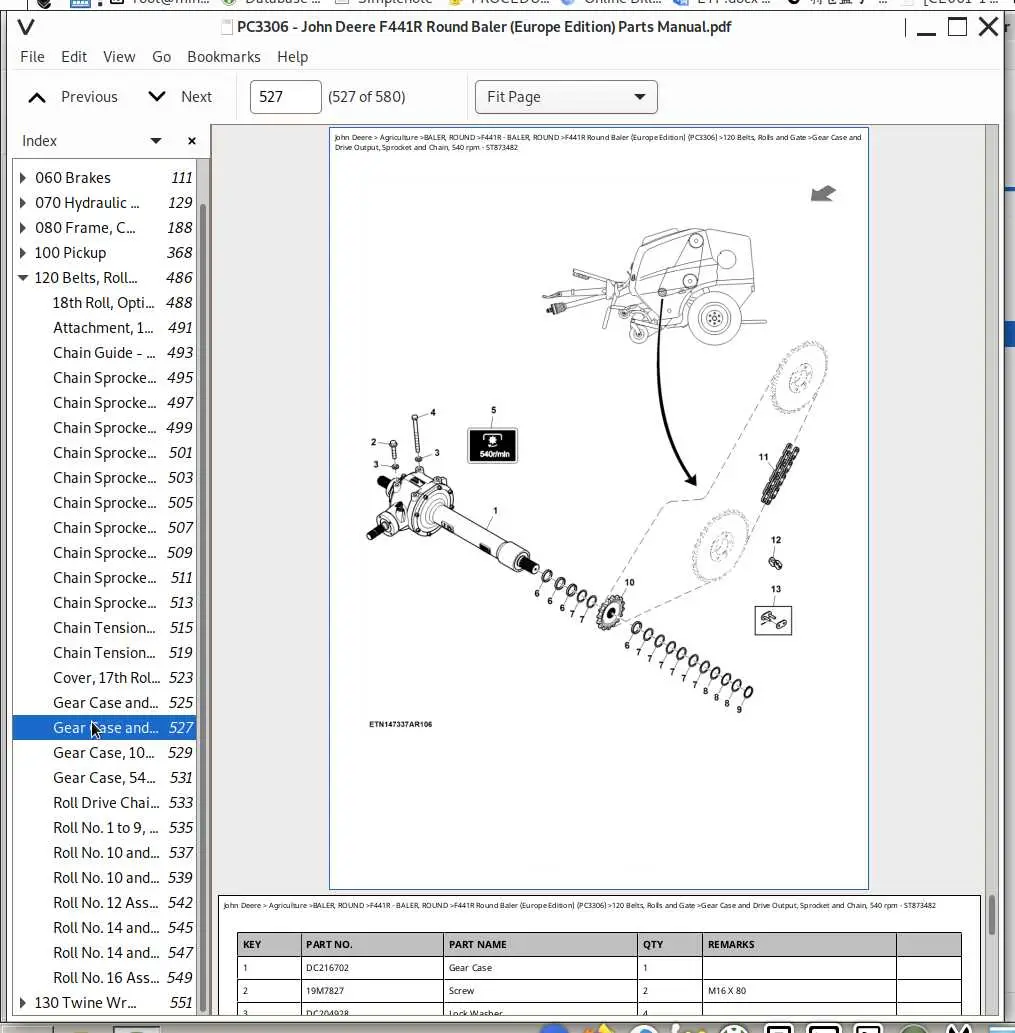
Task: Click the Next page down-arrow icon
Action: pos(157,97)
